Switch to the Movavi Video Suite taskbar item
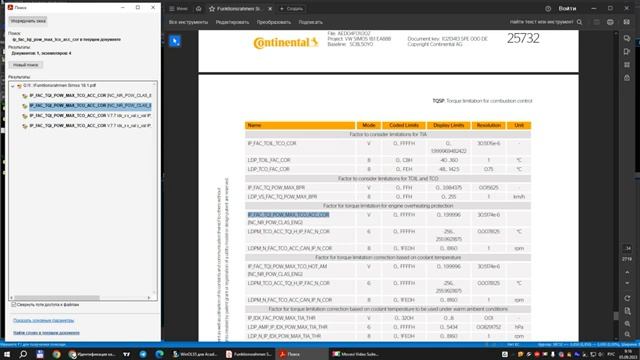 click(356, 354)
